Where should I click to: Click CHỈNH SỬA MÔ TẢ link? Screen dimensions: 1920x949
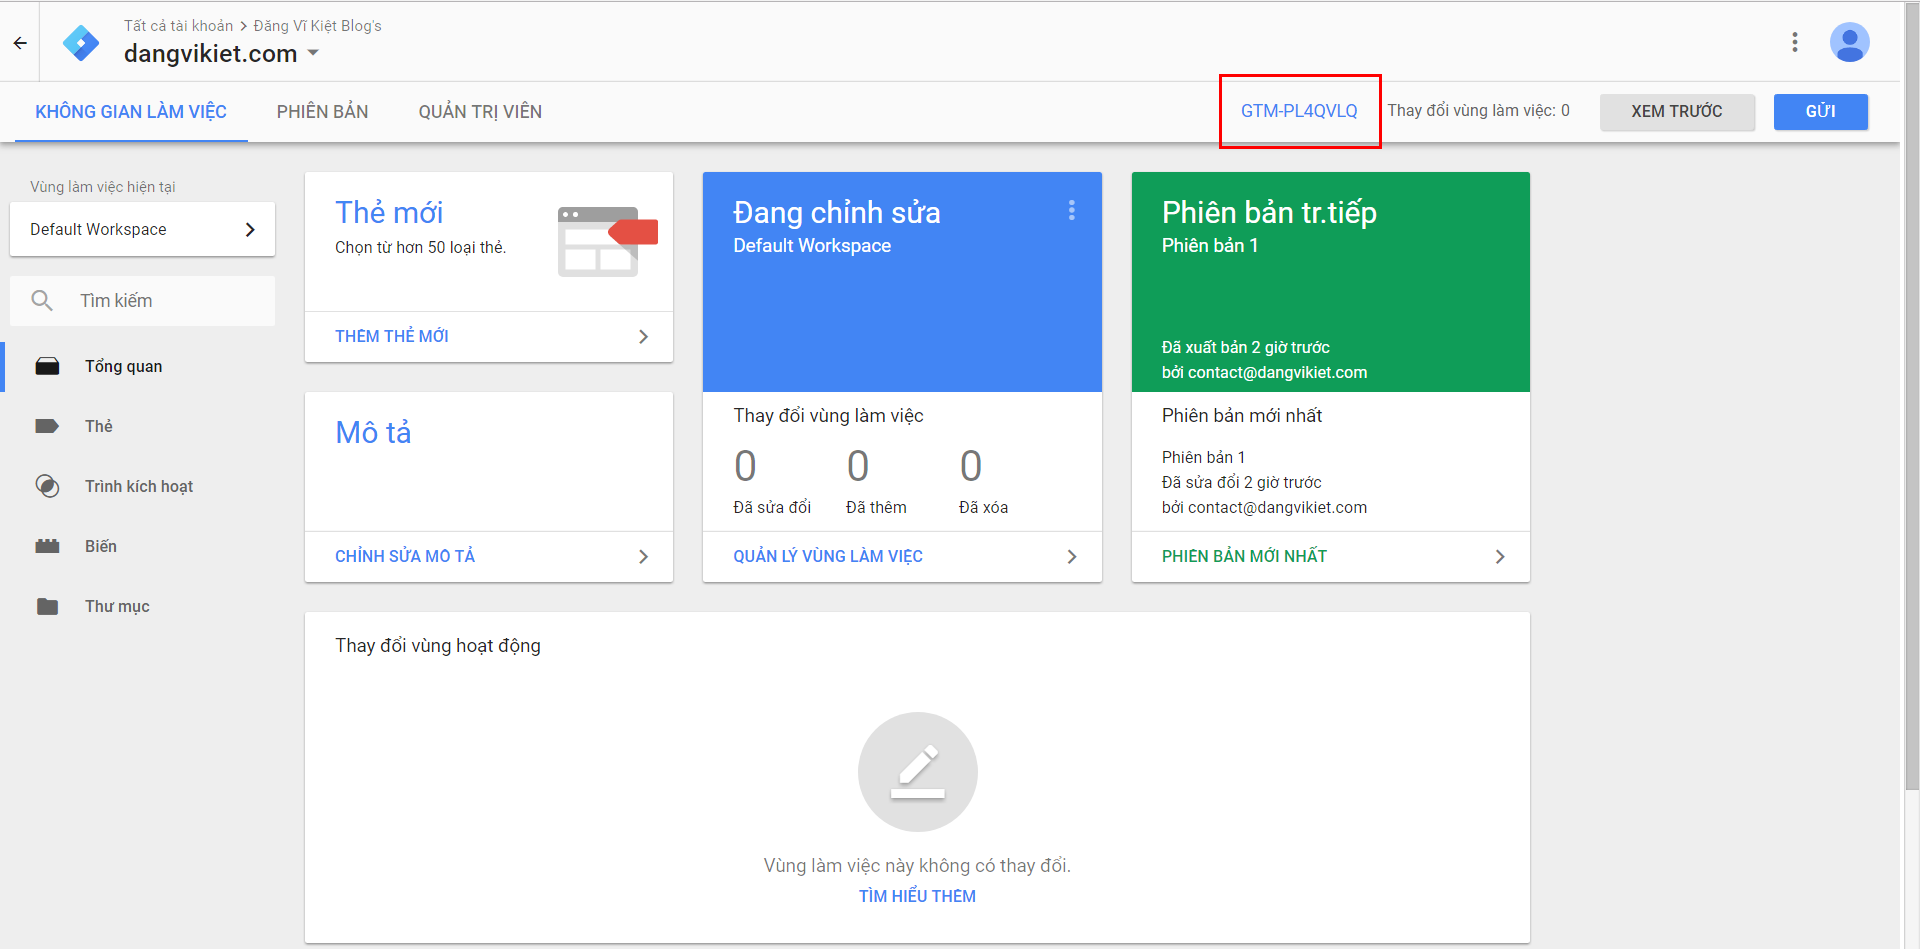pyautogui.click(x=405, y=557)
